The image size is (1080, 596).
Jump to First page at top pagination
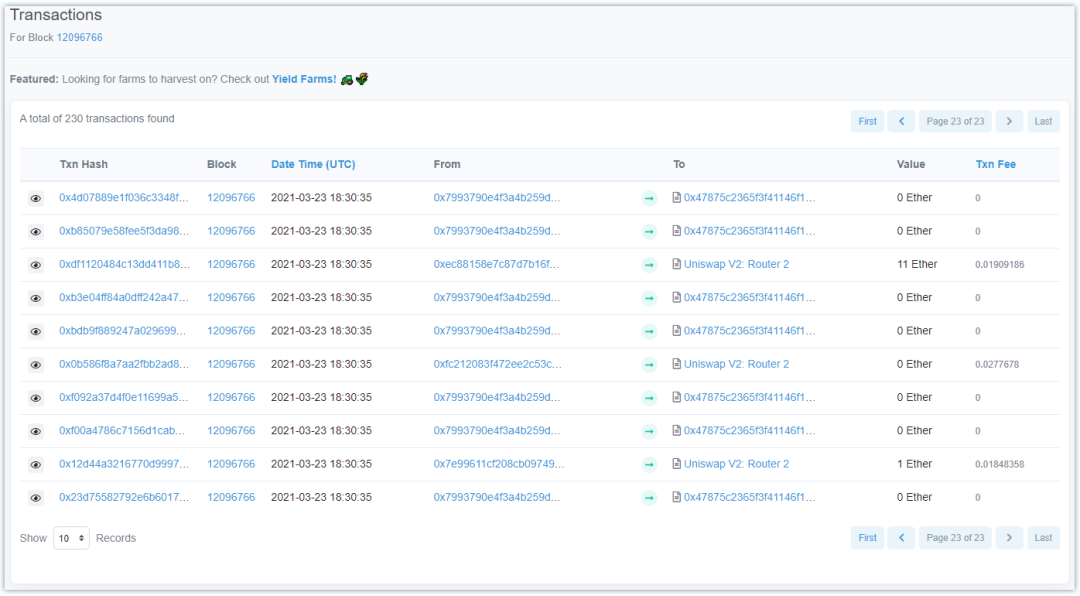tap(867, 121)
